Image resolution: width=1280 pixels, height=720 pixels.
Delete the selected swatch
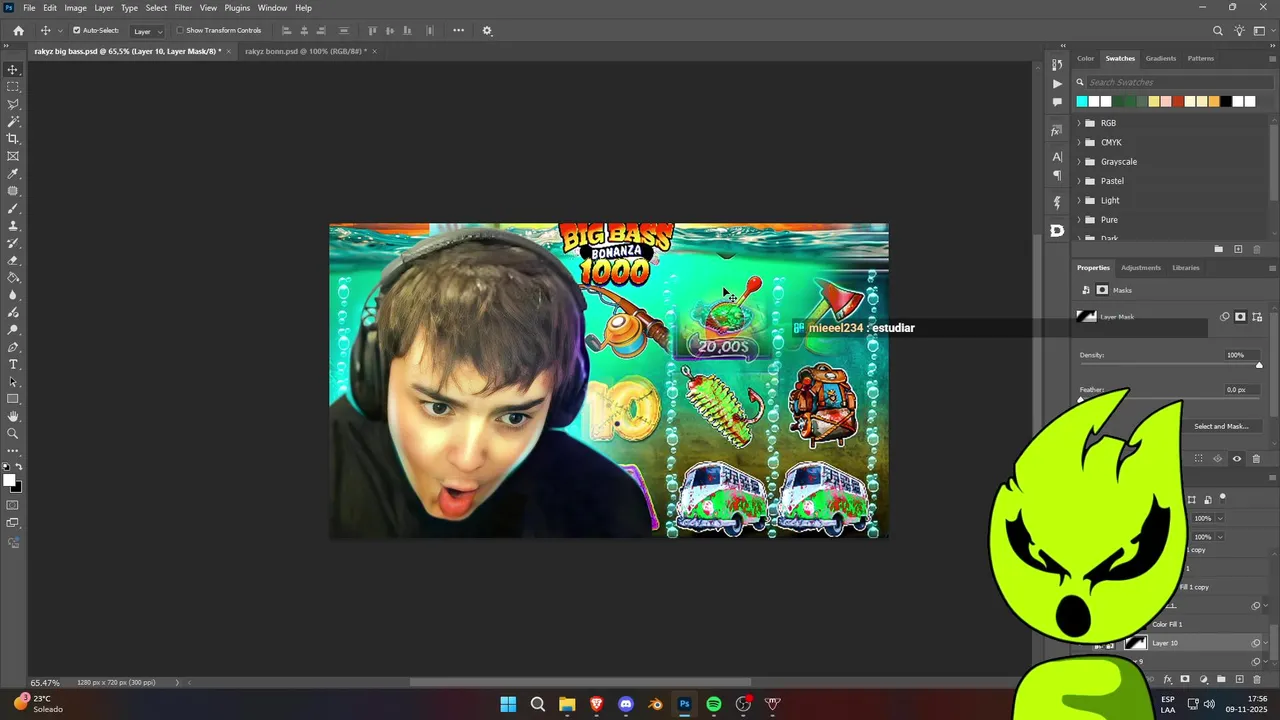point(1257,249)
